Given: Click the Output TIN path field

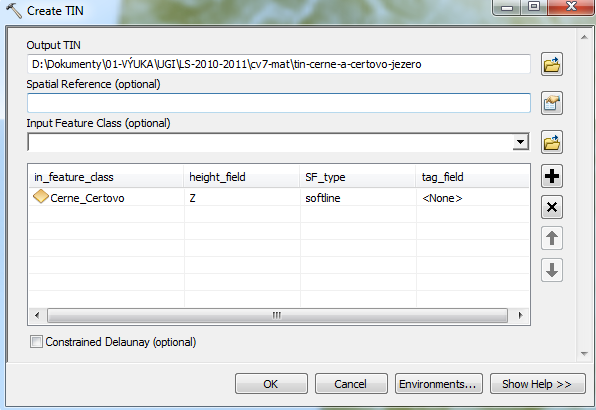Looking at the screenshot, I should [x=279, y=64].
